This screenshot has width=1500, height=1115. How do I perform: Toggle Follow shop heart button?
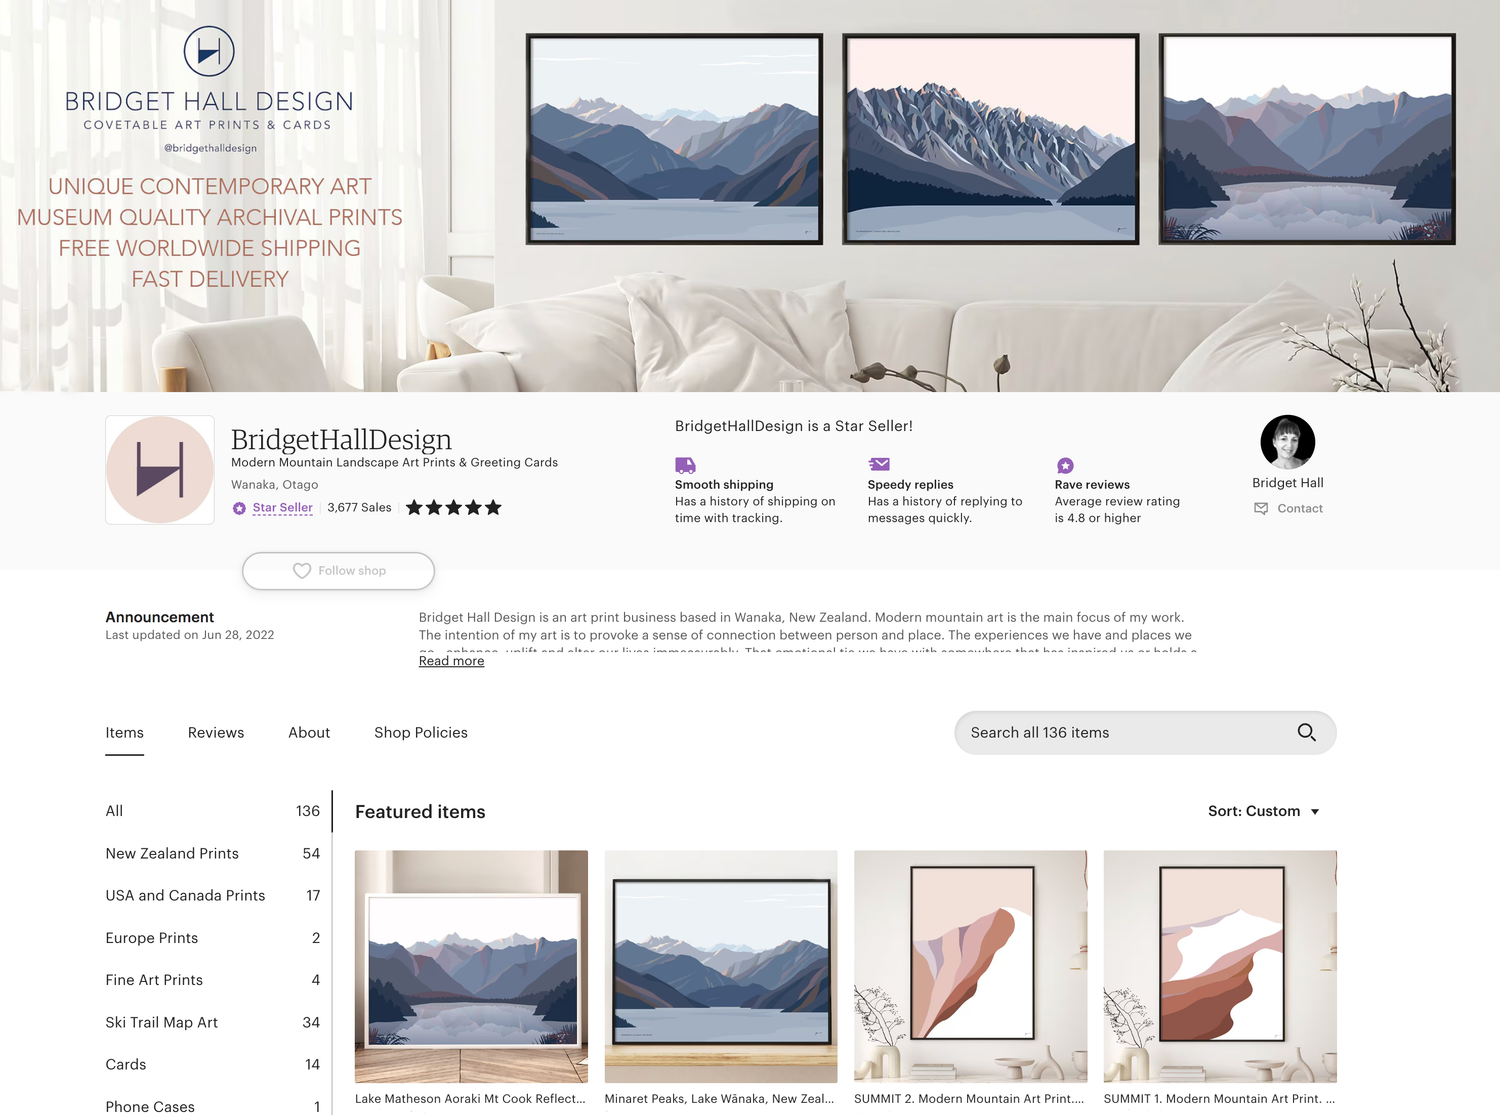338,571
